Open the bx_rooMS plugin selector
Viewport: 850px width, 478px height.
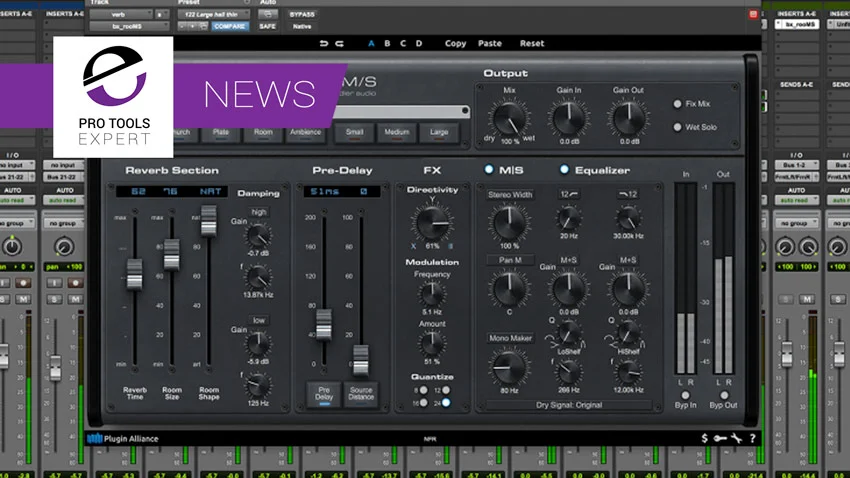click(129, 26)
